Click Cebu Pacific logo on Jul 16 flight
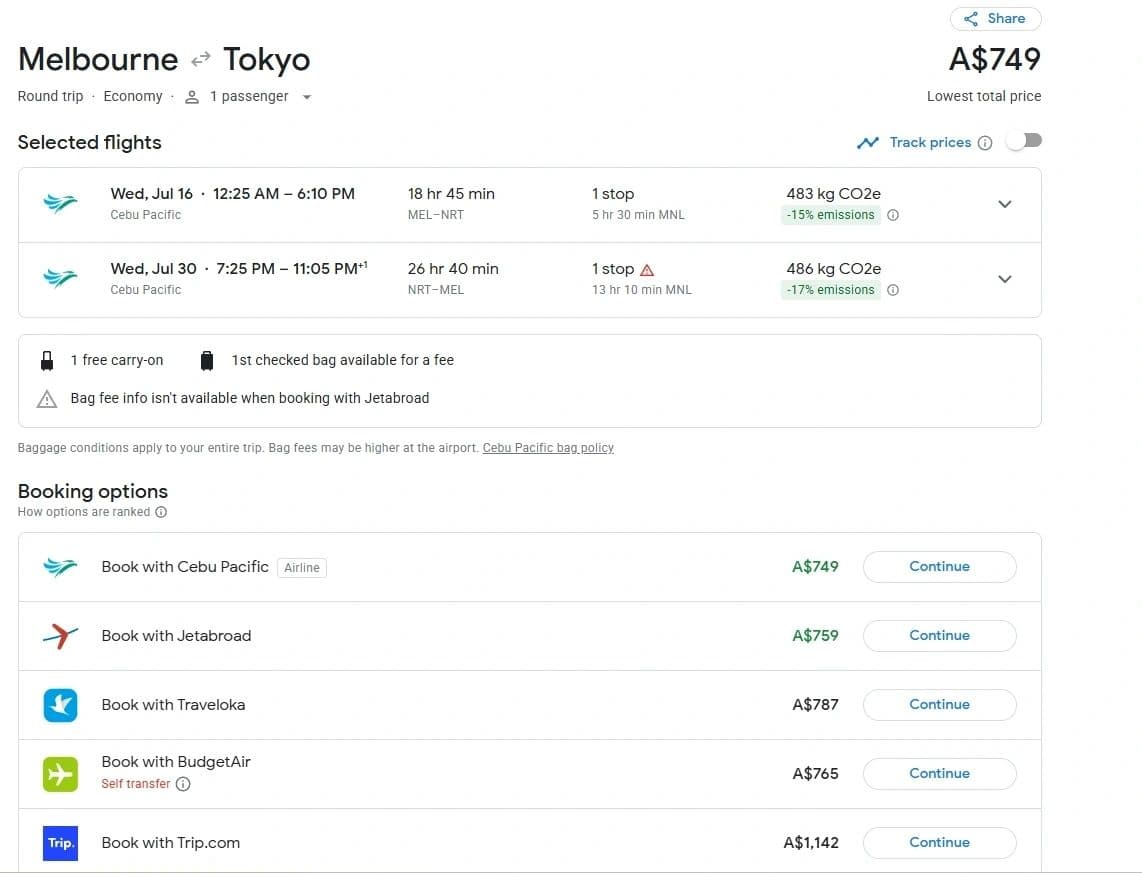 pos(60,202)
